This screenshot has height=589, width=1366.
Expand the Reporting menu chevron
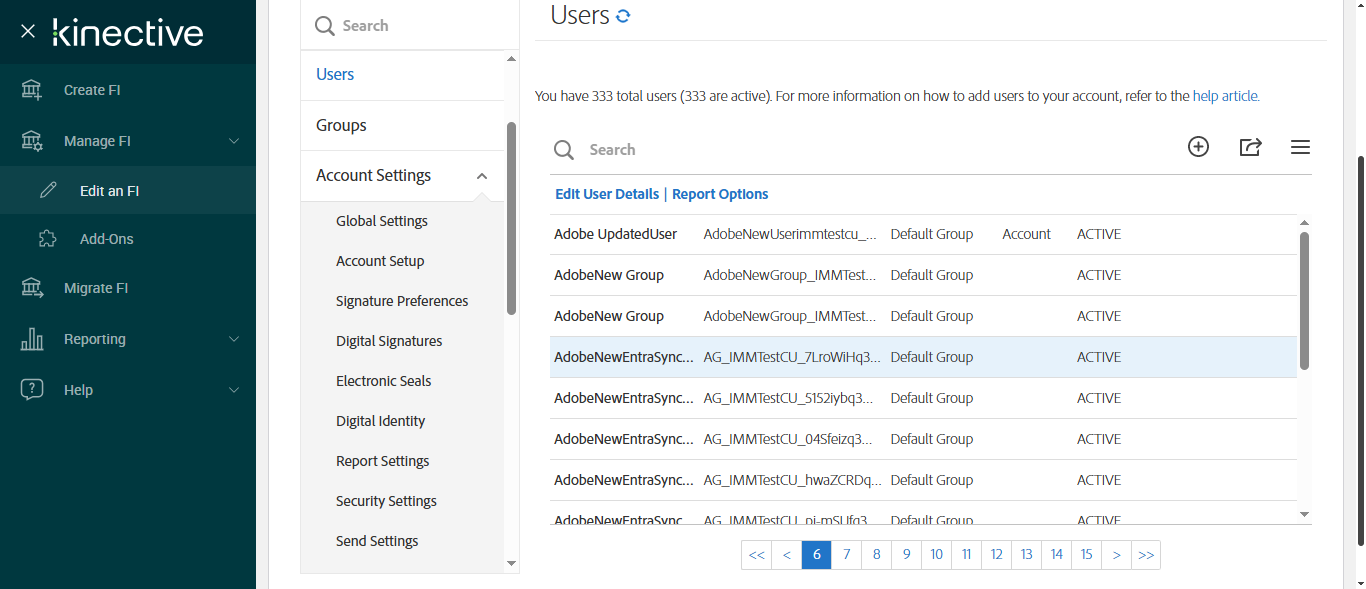tap(234, 339)
